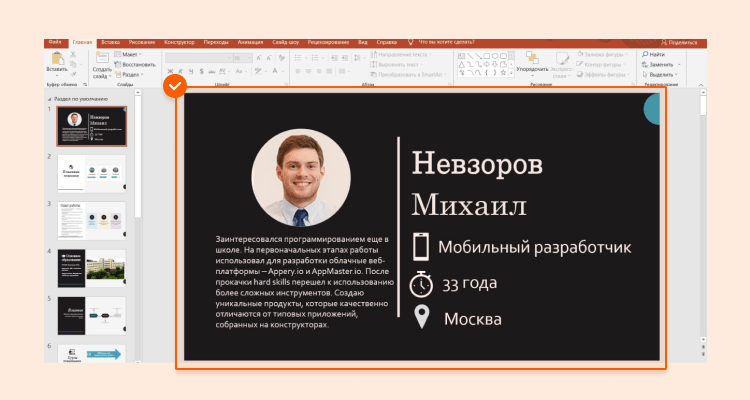This screenshot has height=400, width=750.
Task: Increase list indent level icon
Action: 344,58
